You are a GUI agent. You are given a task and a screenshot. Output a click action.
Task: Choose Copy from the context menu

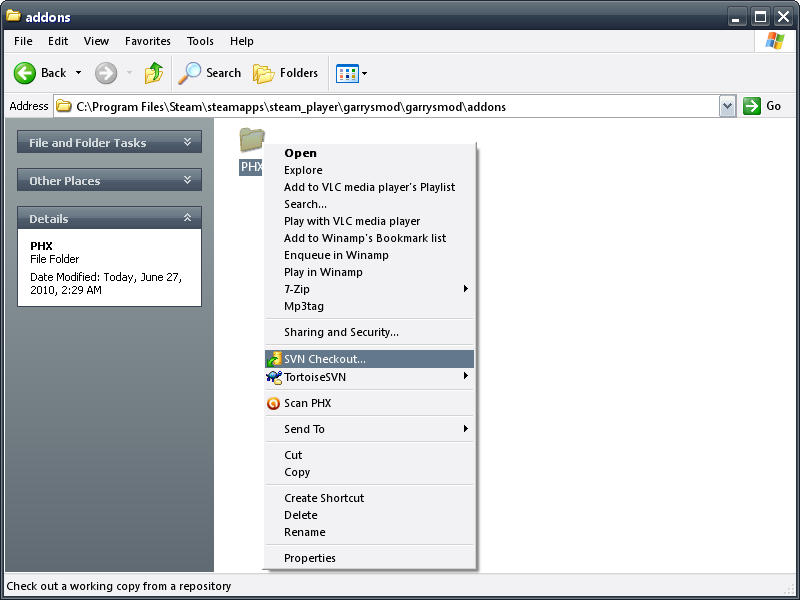(x=369, y=472)
